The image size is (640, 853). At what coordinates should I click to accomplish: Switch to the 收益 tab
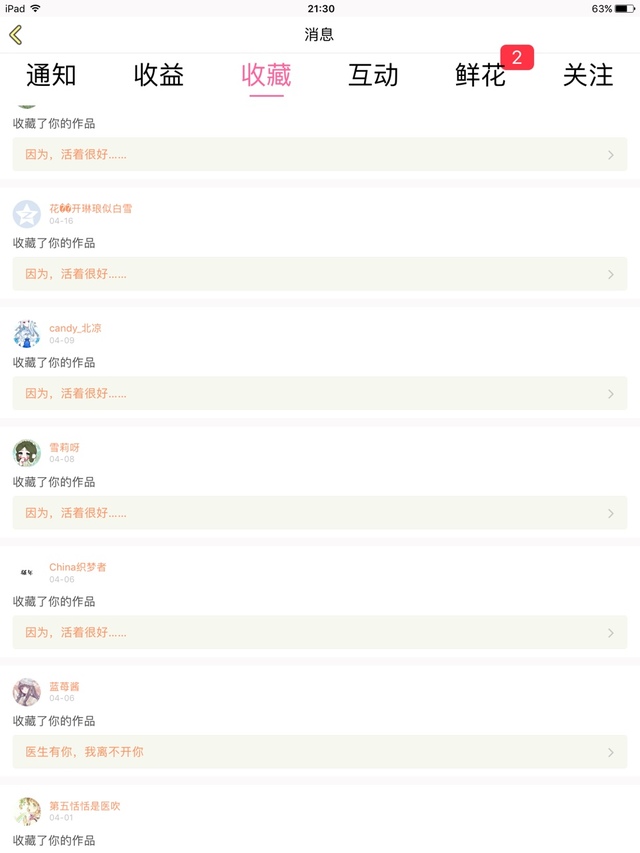click(x=158, y=75)
